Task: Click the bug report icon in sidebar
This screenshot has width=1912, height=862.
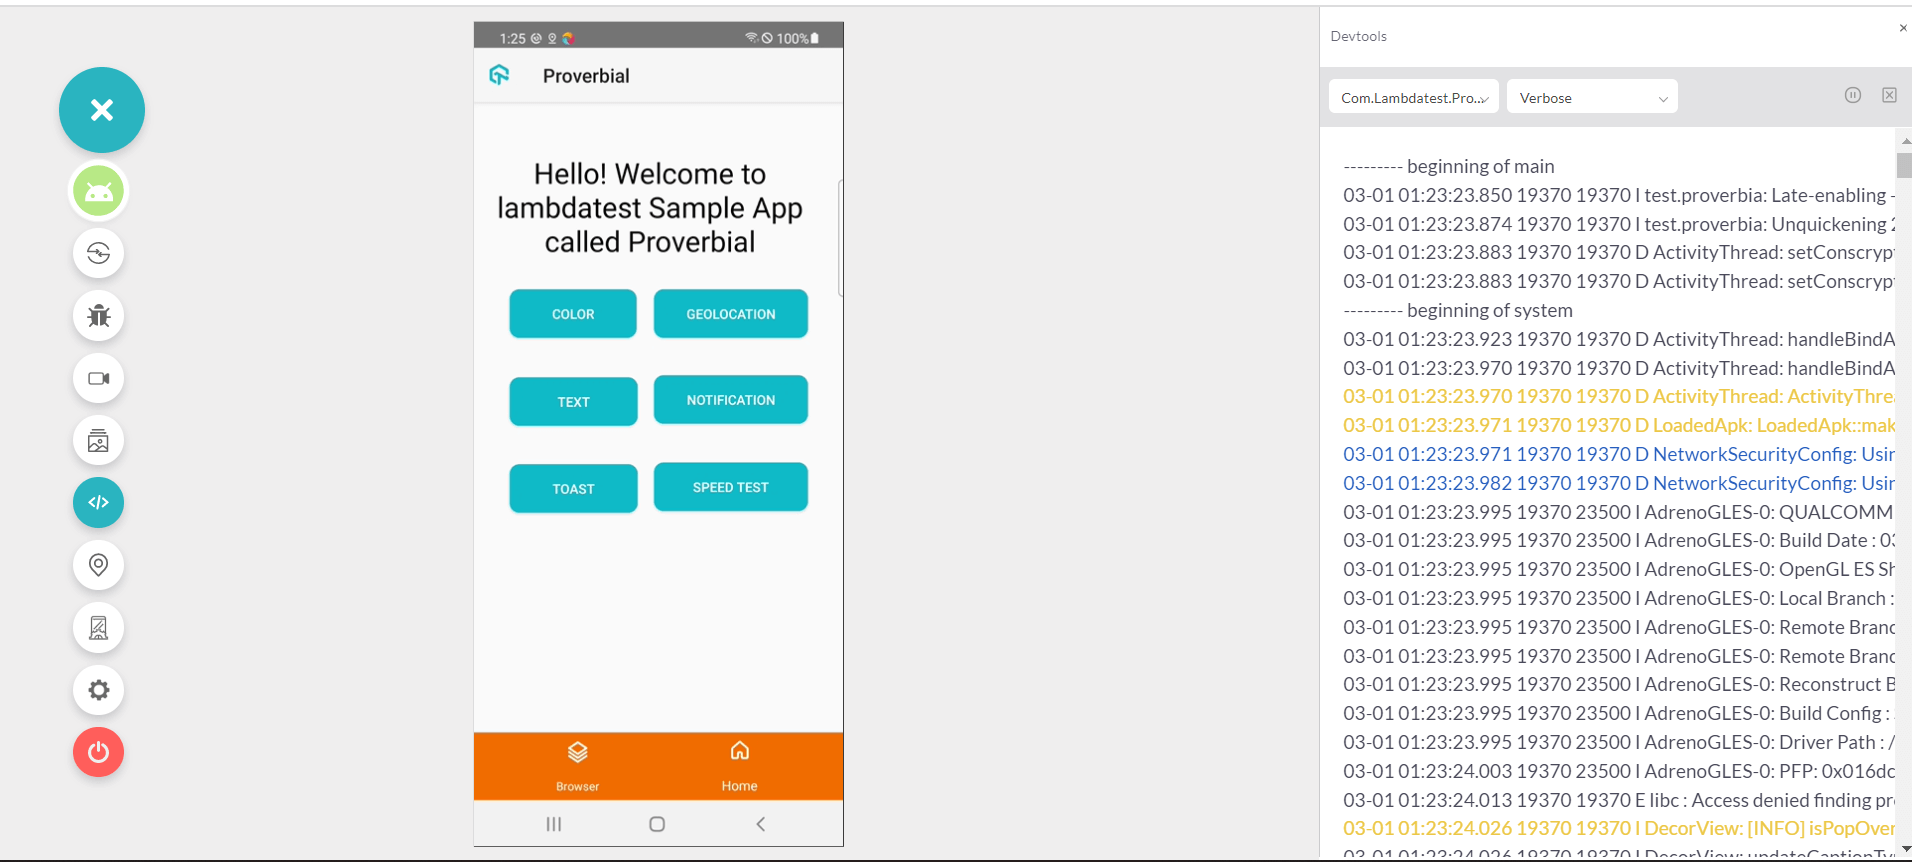Action: click(x=98, y=316)
